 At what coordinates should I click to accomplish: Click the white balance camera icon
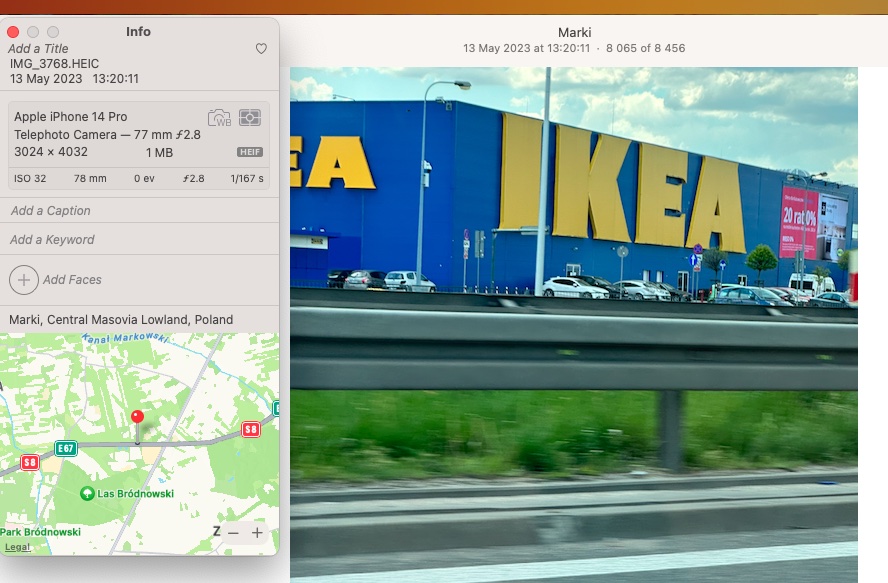(219, 118)
